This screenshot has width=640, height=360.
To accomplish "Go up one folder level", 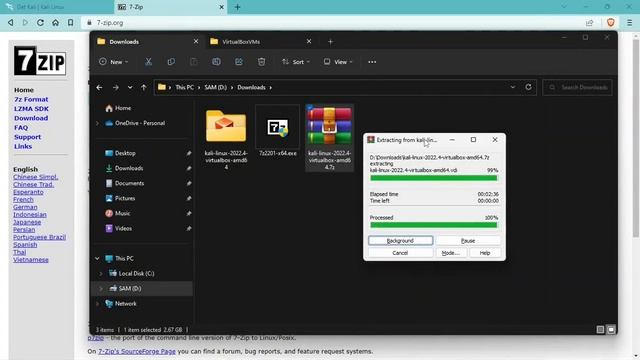I will [x=144, y=87].
